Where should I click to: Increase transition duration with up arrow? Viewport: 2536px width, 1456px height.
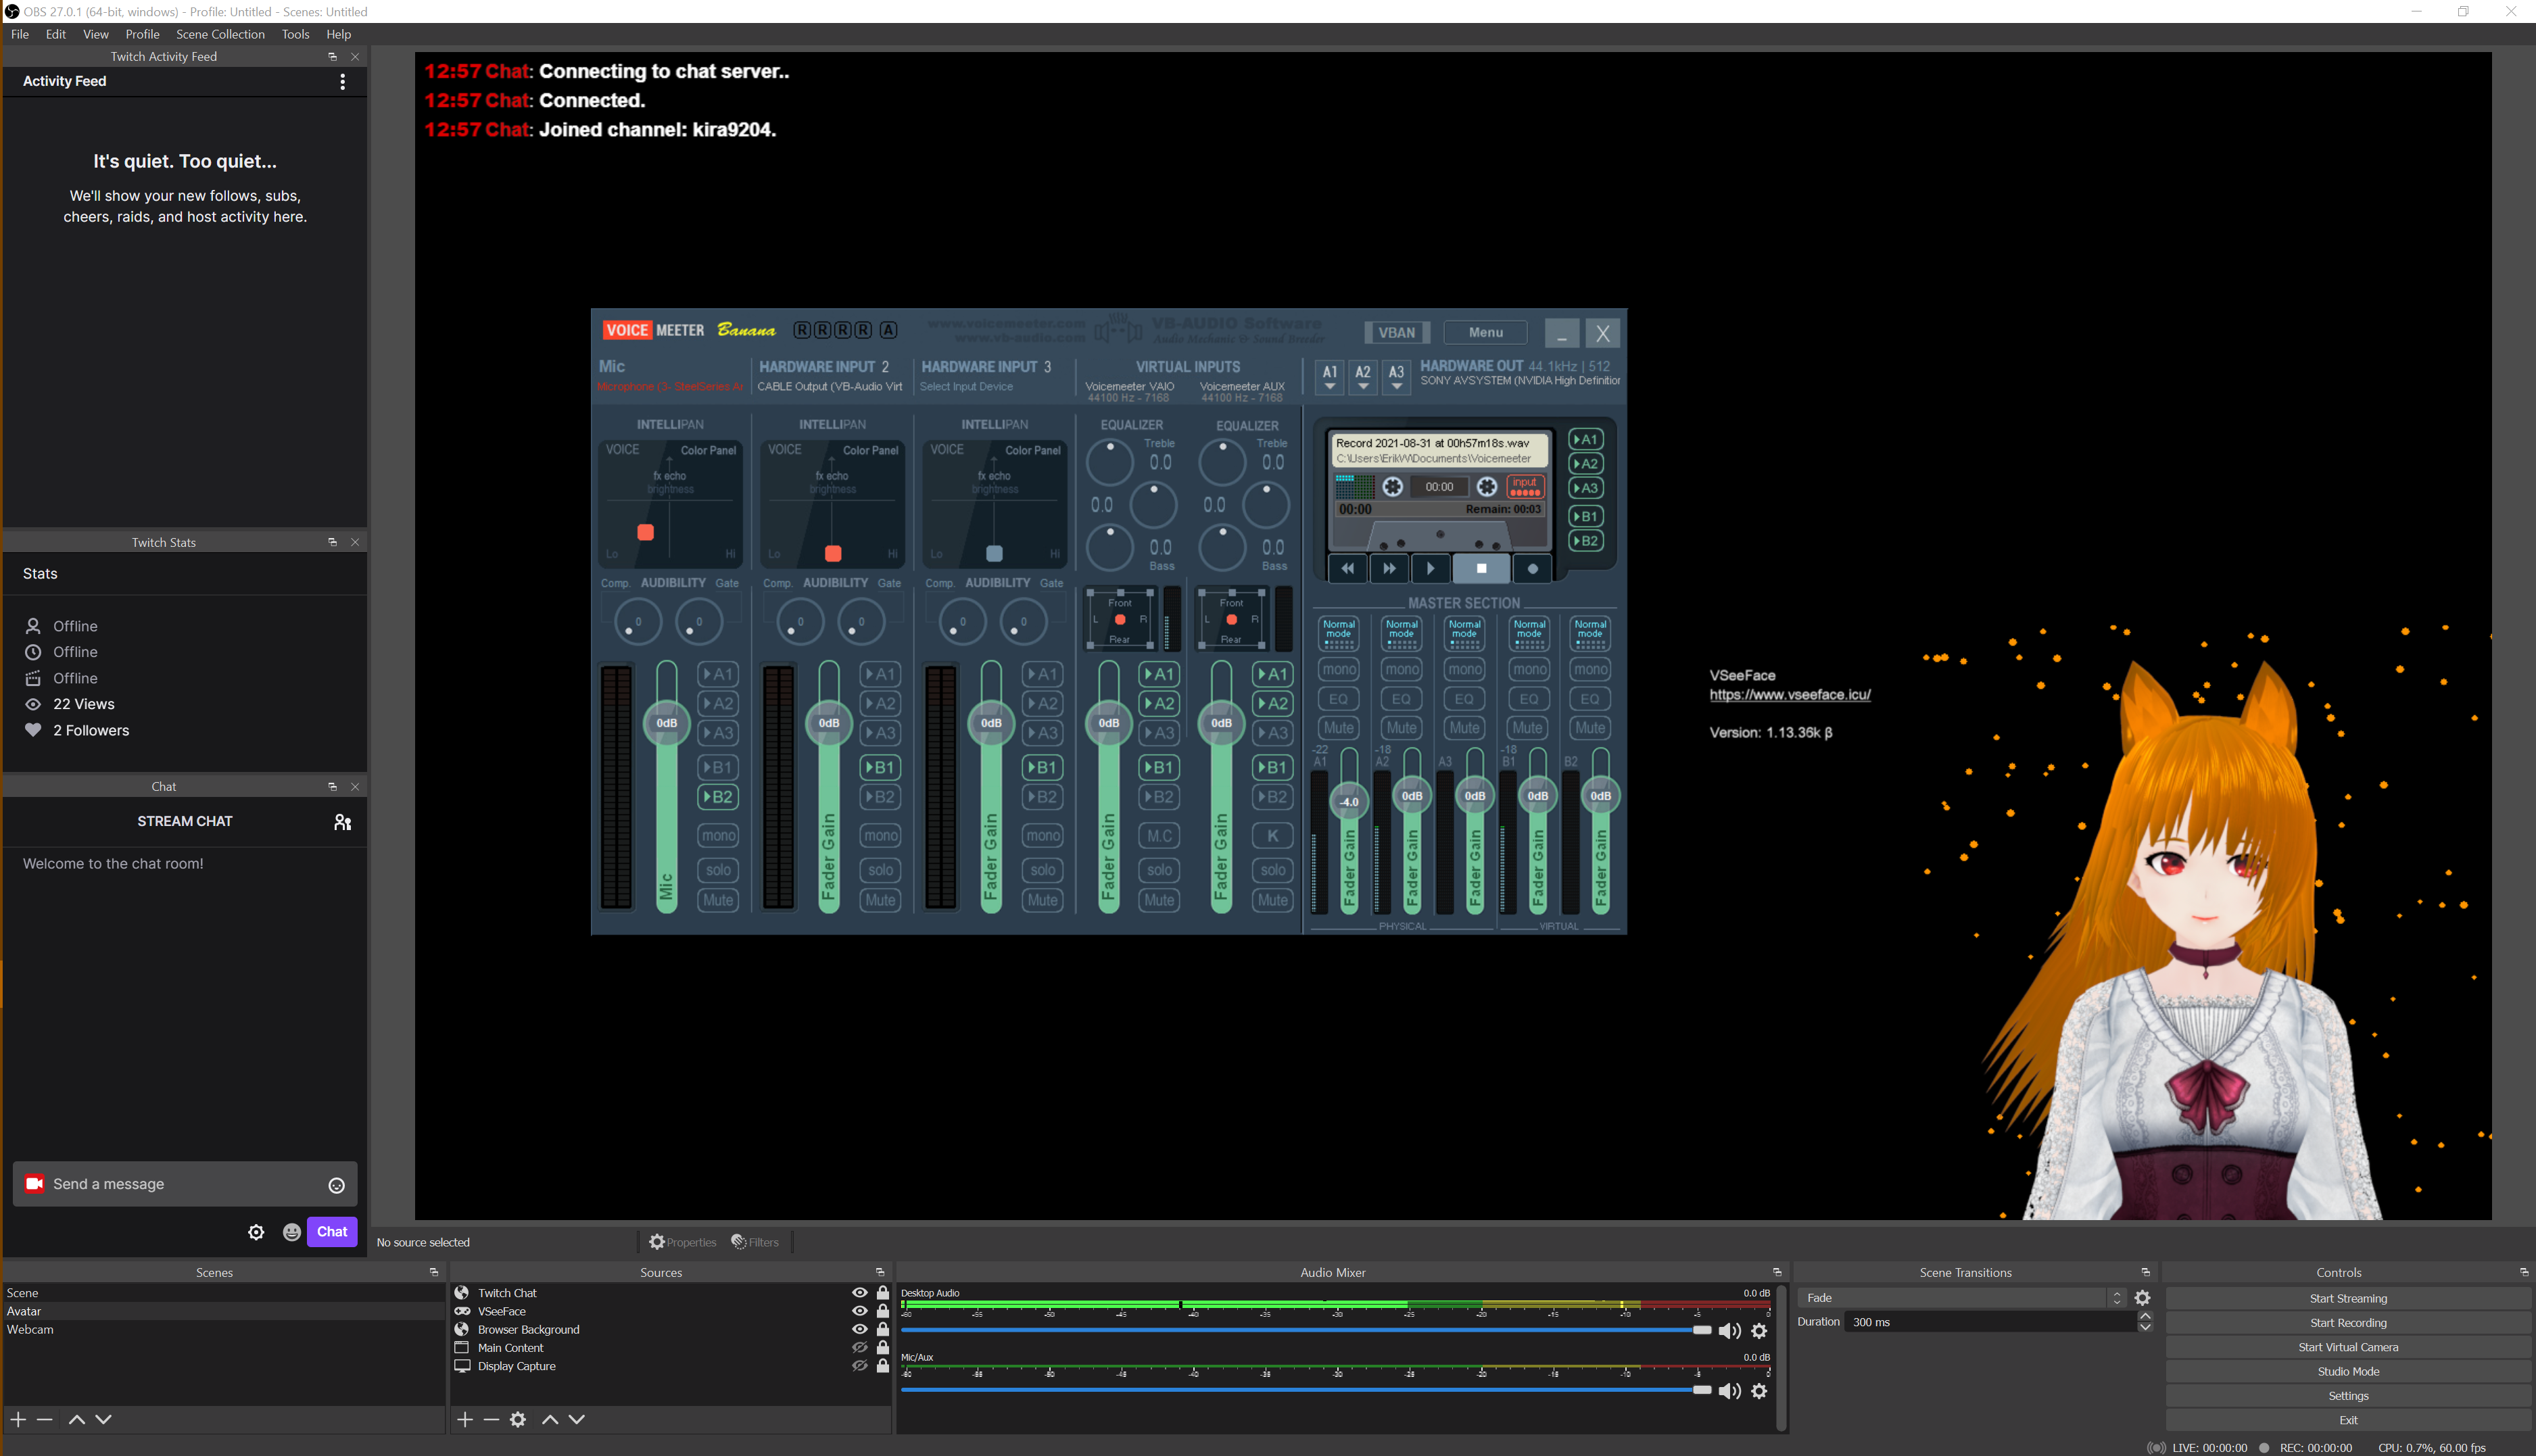click(x=2145, y=1316)
